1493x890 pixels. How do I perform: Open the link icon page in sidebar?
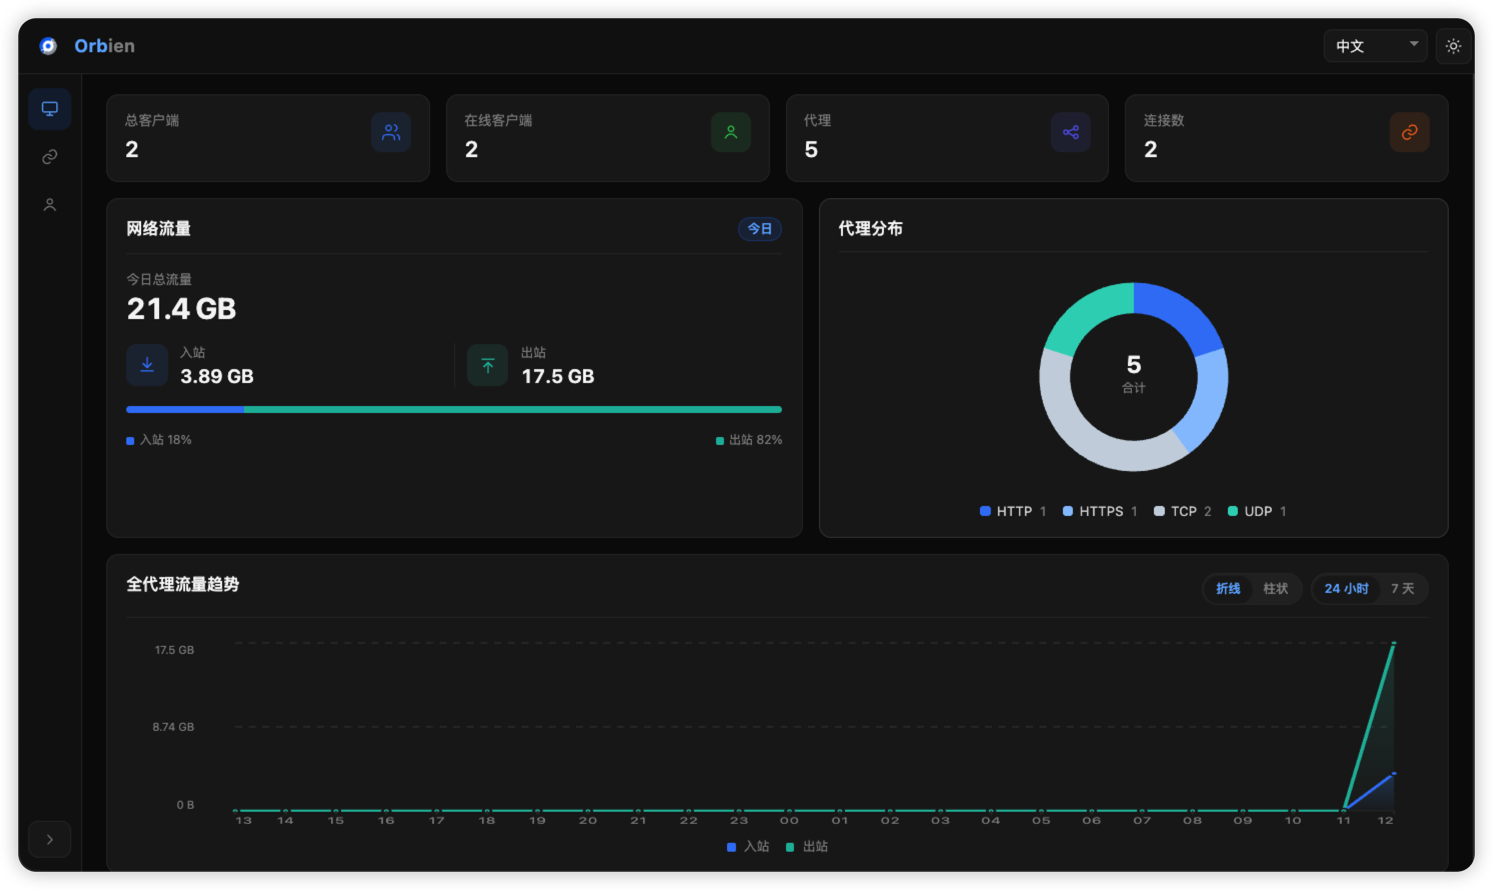point(50,157)
